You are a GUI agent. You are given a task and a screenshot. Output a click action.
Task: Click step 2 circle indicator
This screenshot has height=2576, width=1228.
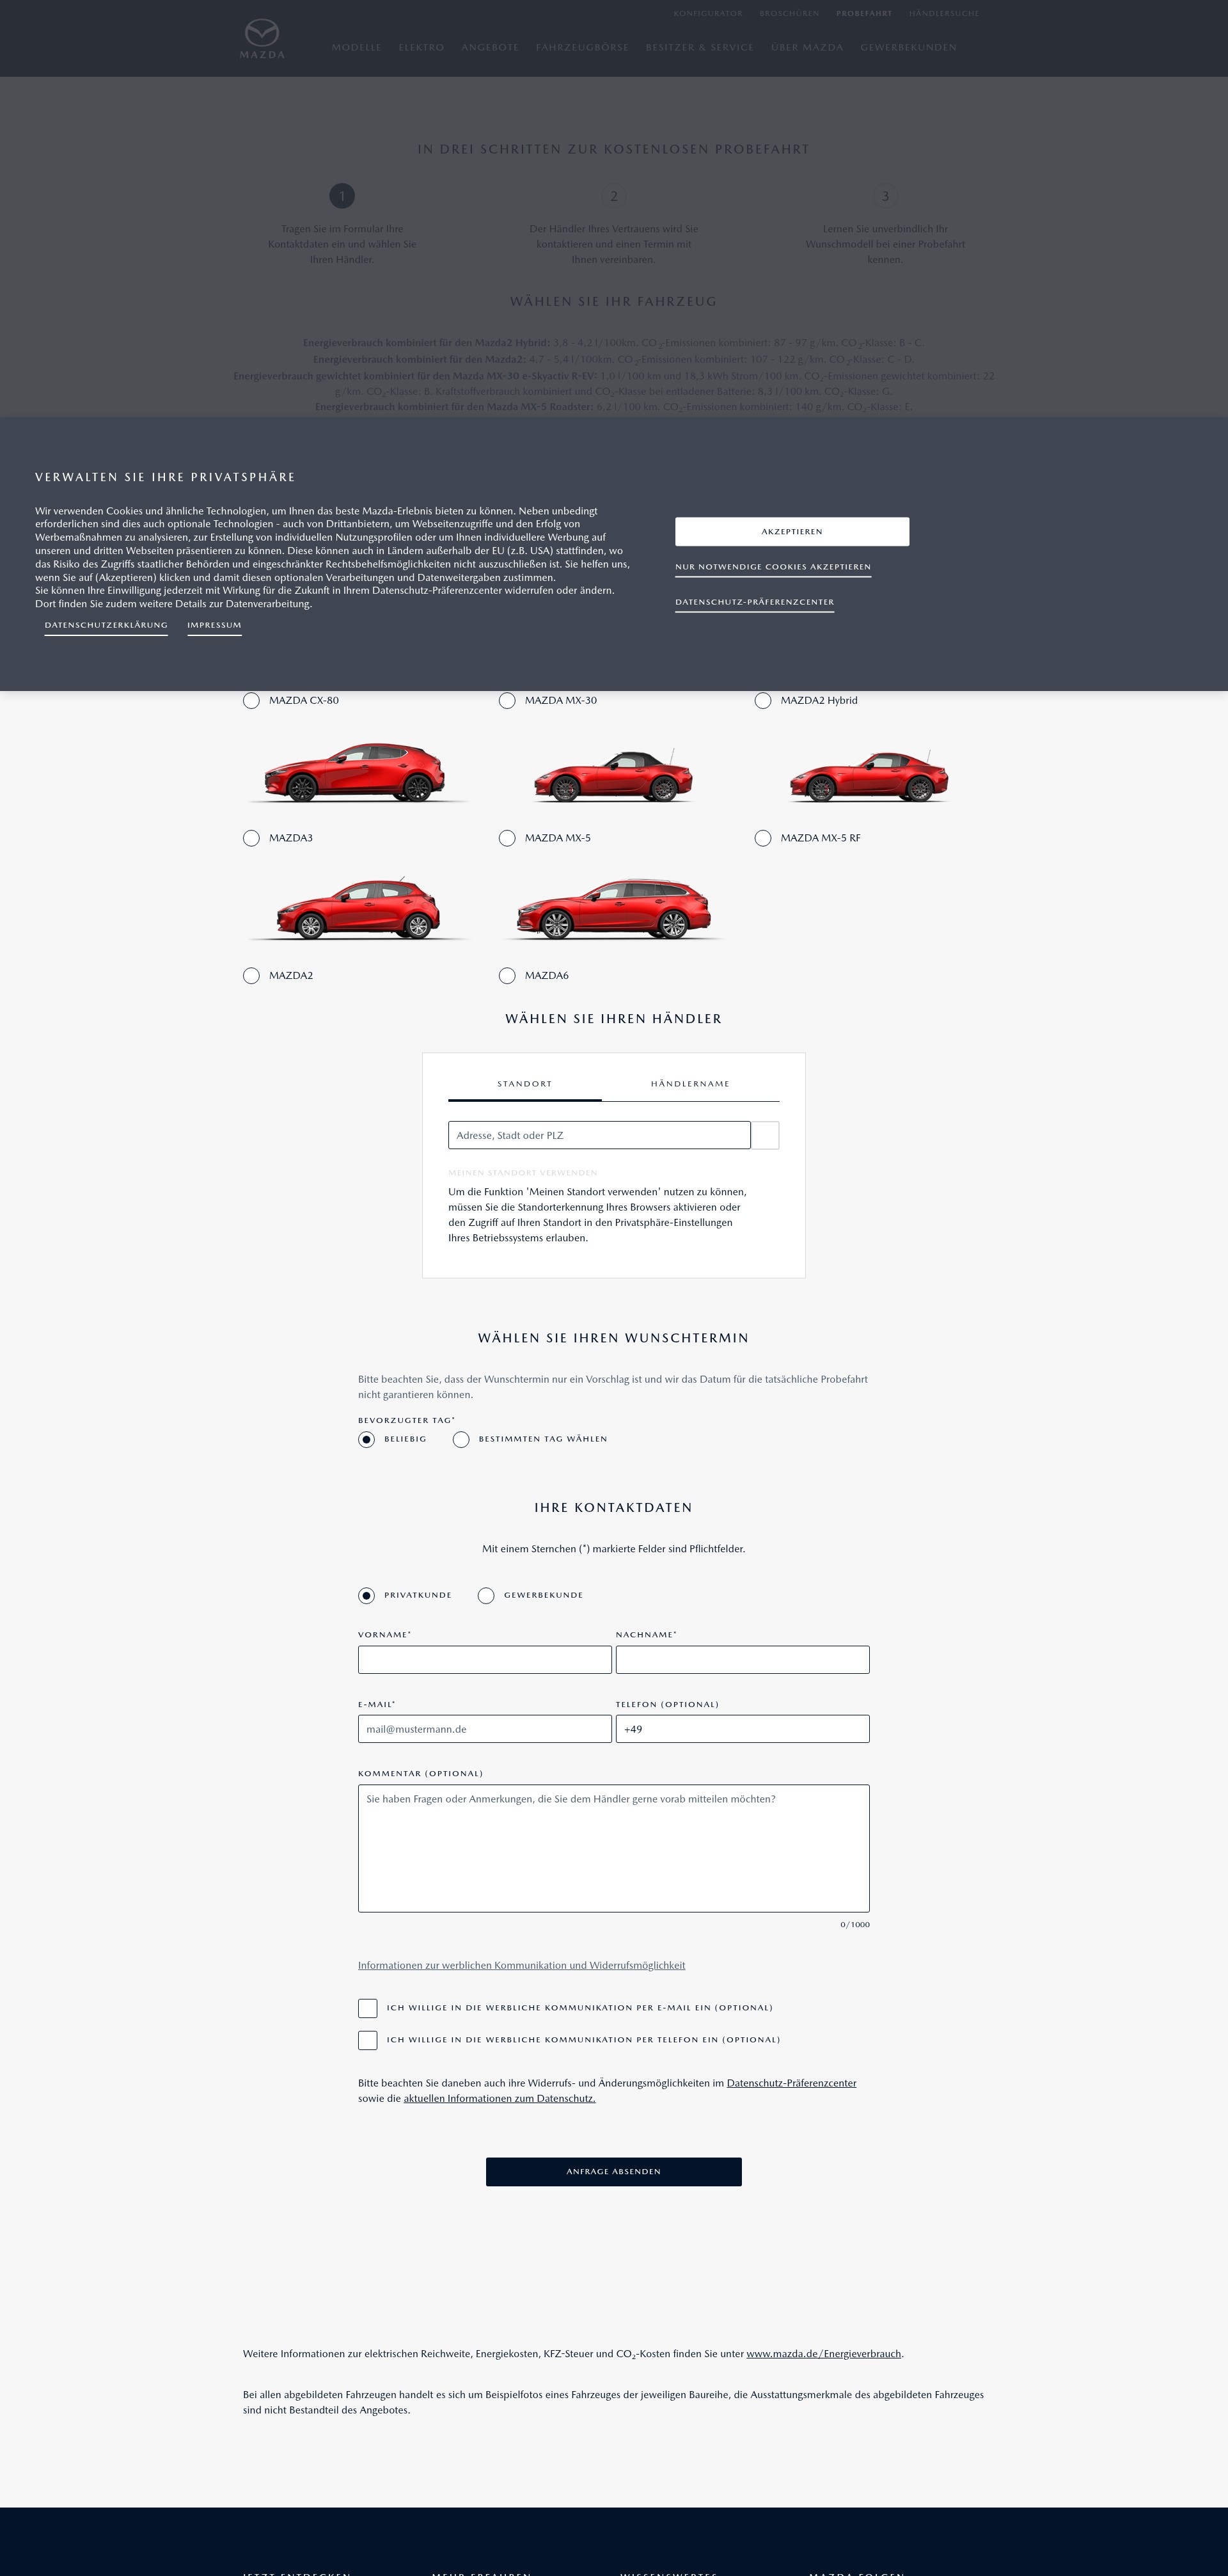[614, 196]
